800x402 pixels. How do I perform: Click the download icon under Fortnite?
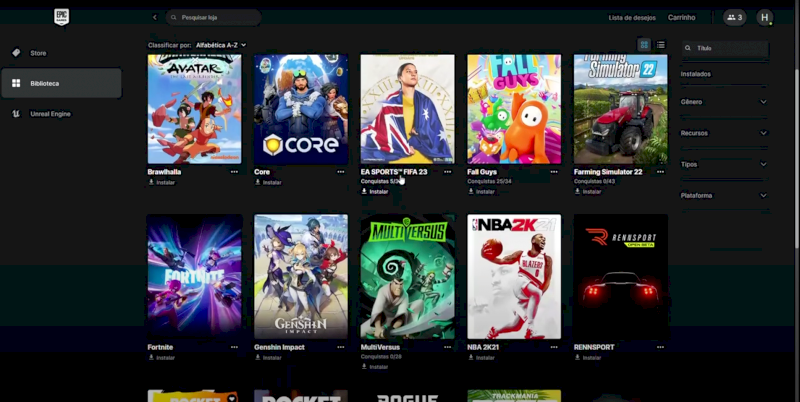pyautogui.click(x=152, y=357)
